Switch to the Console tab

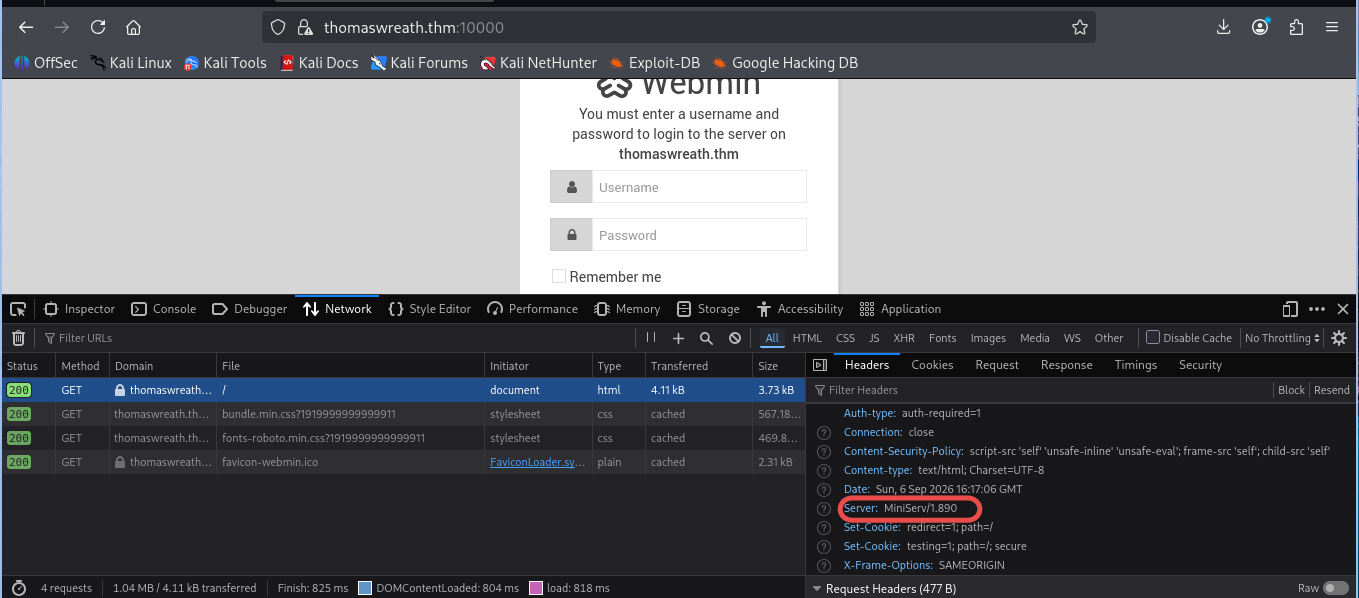(164, 309)
